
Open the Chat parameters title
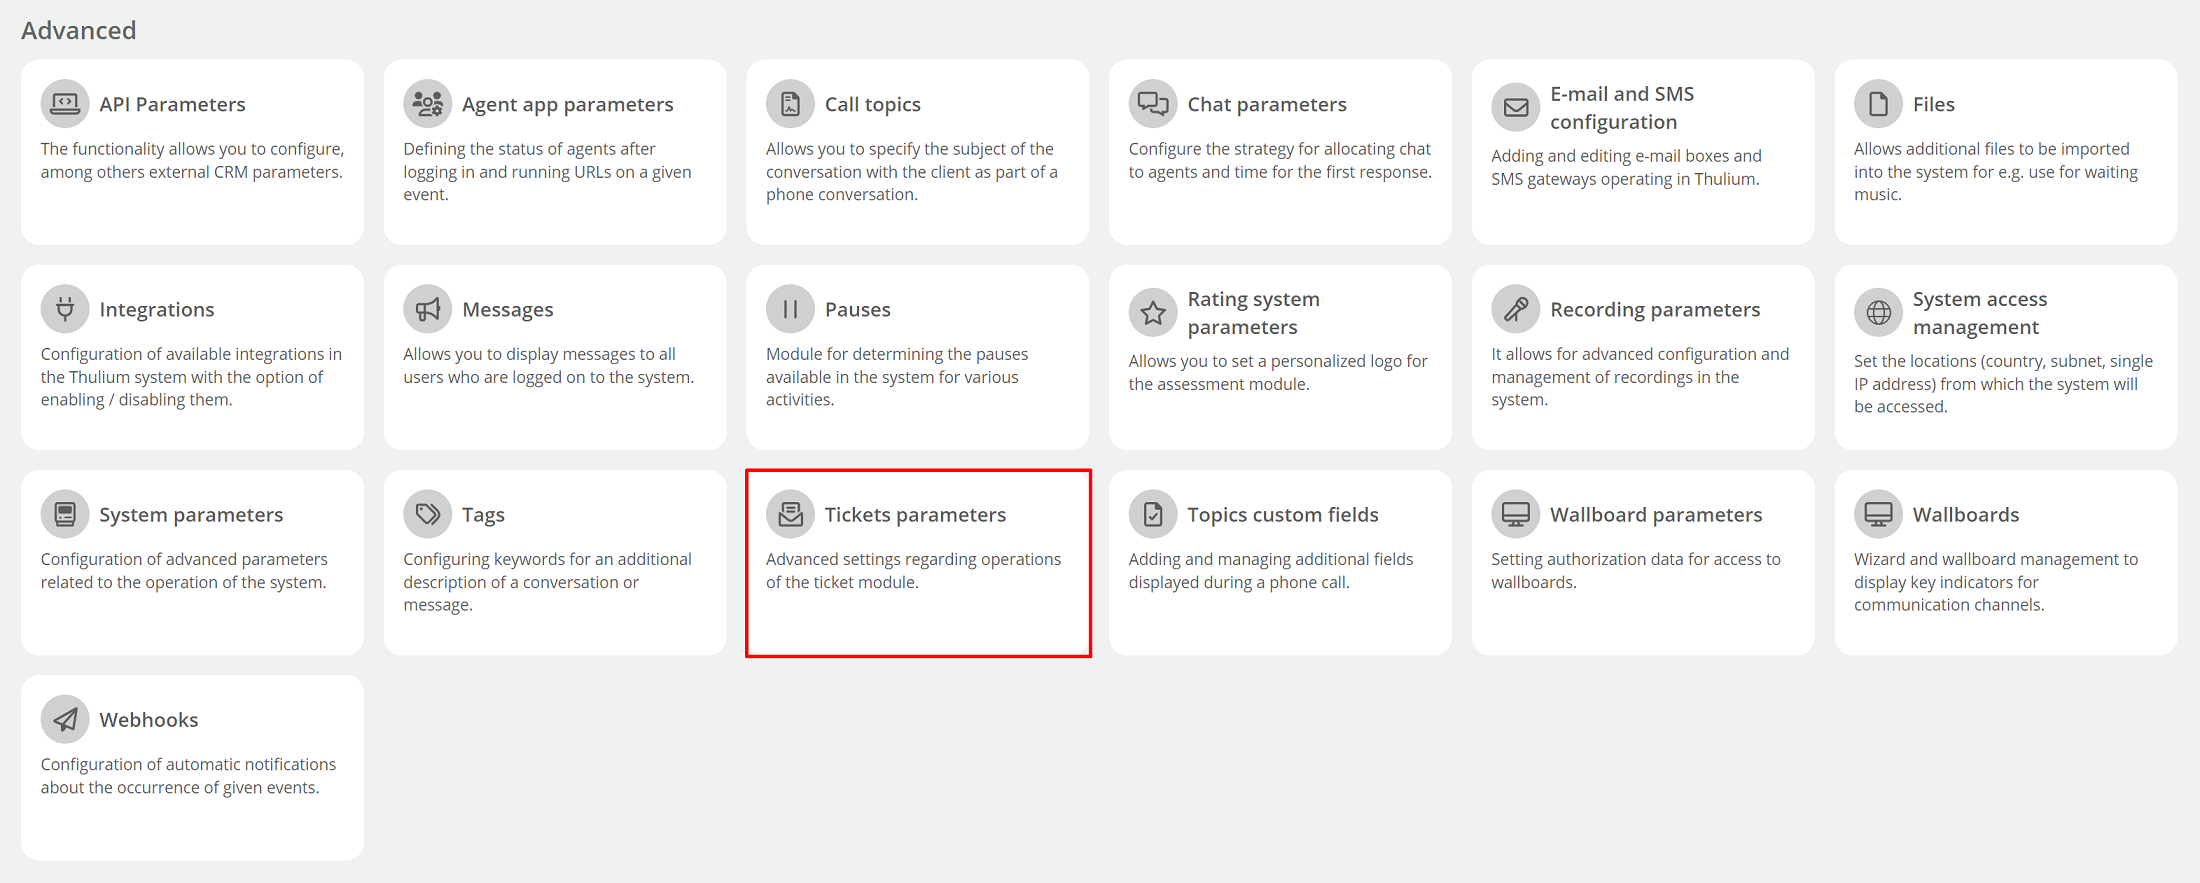point(1267,104)
